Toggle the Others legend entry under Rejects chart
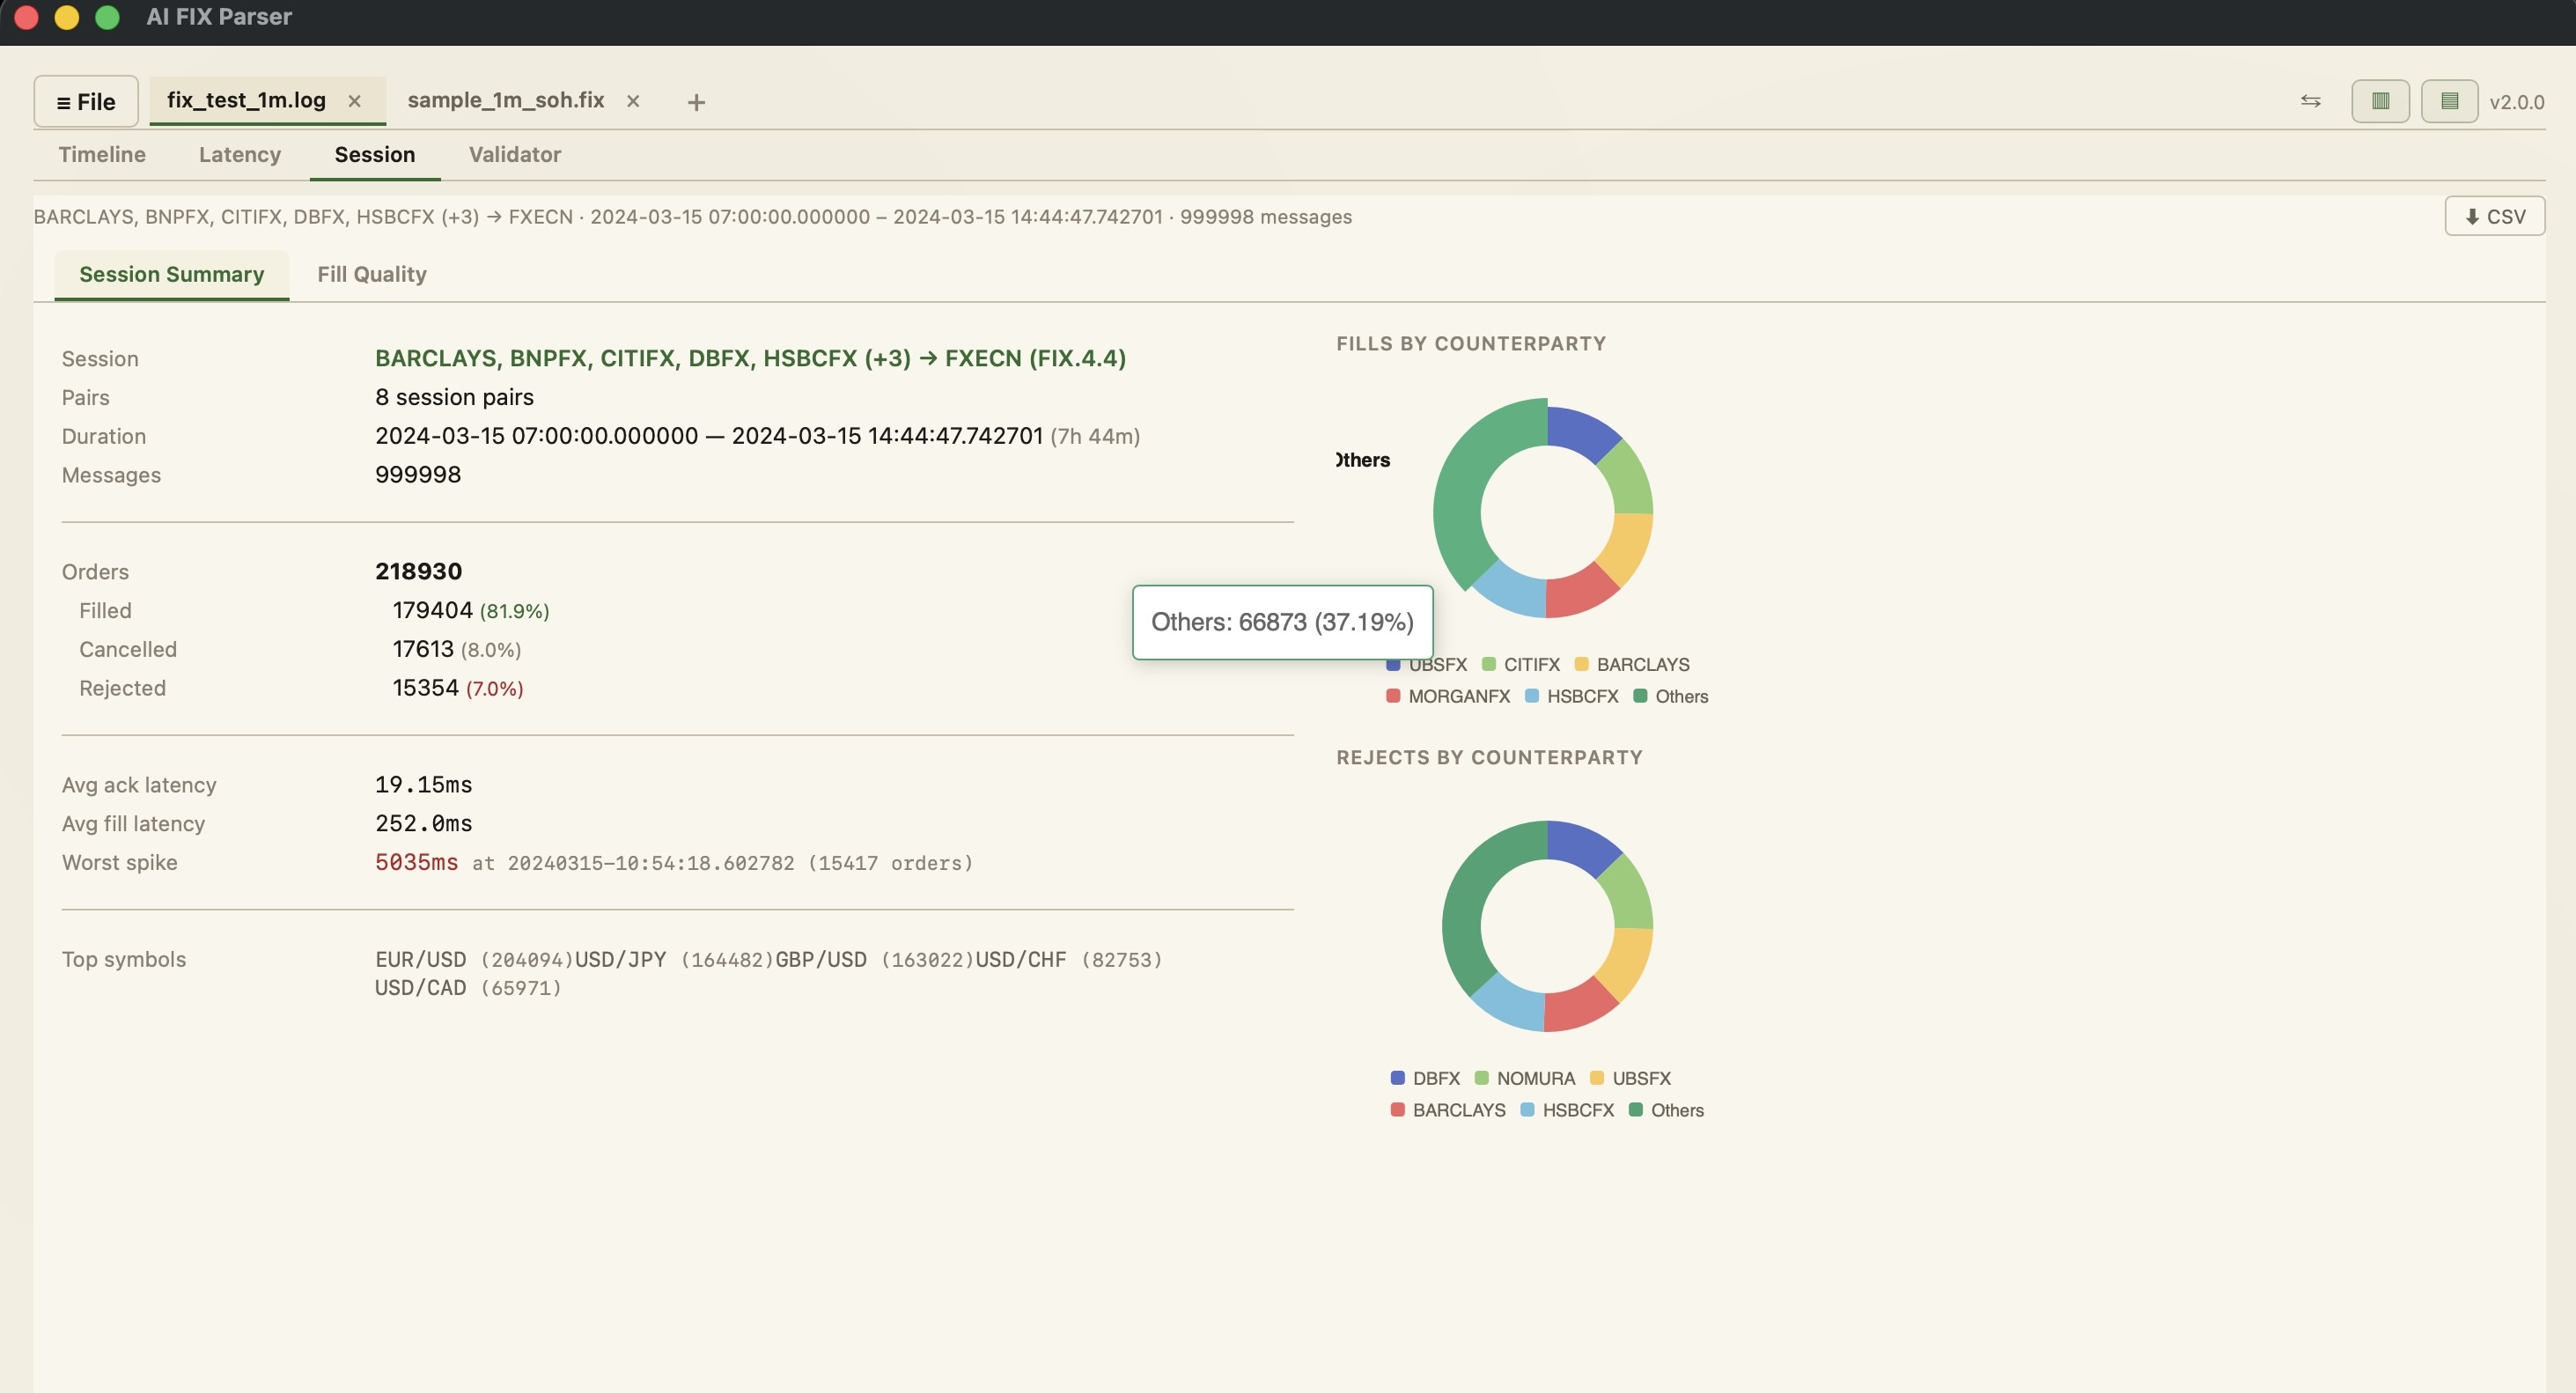2576x1393 pixels. point(1666,1110)
